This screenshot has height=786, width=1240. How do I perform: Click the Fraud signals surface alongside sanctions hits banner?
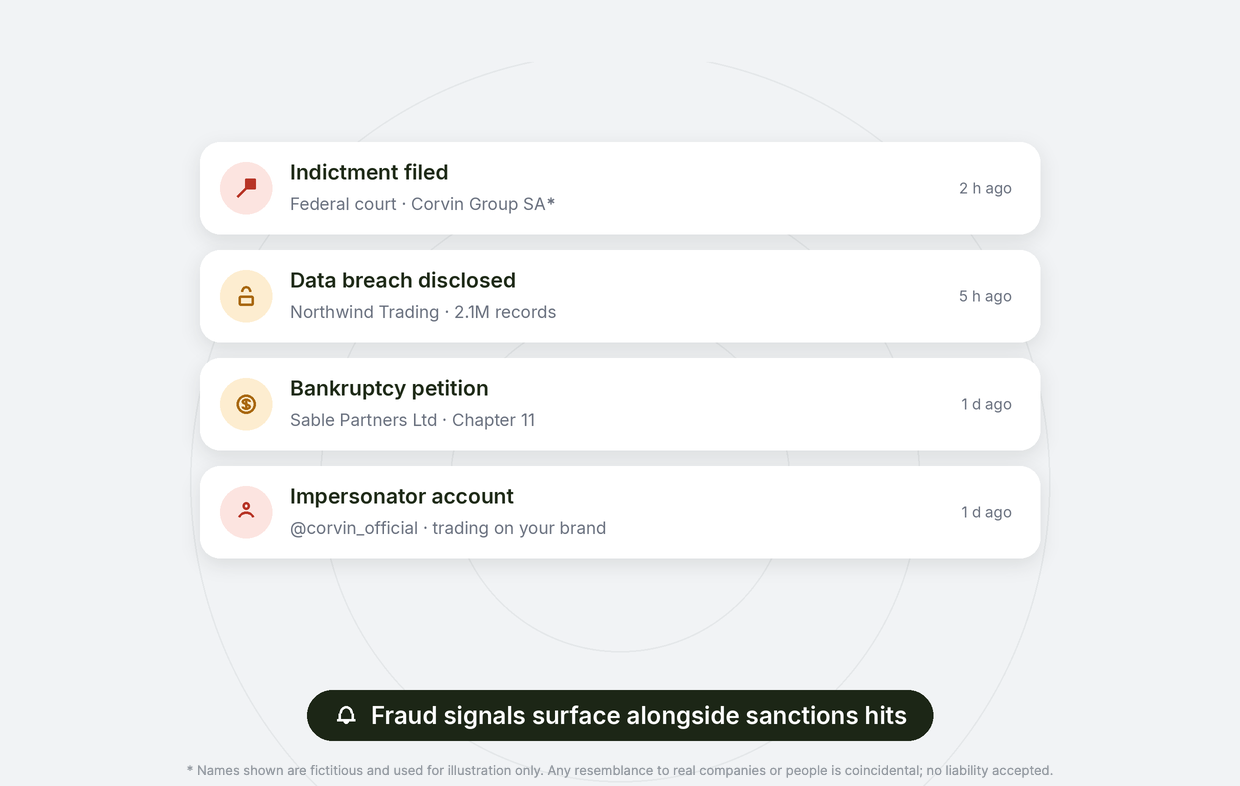point(620,715)
